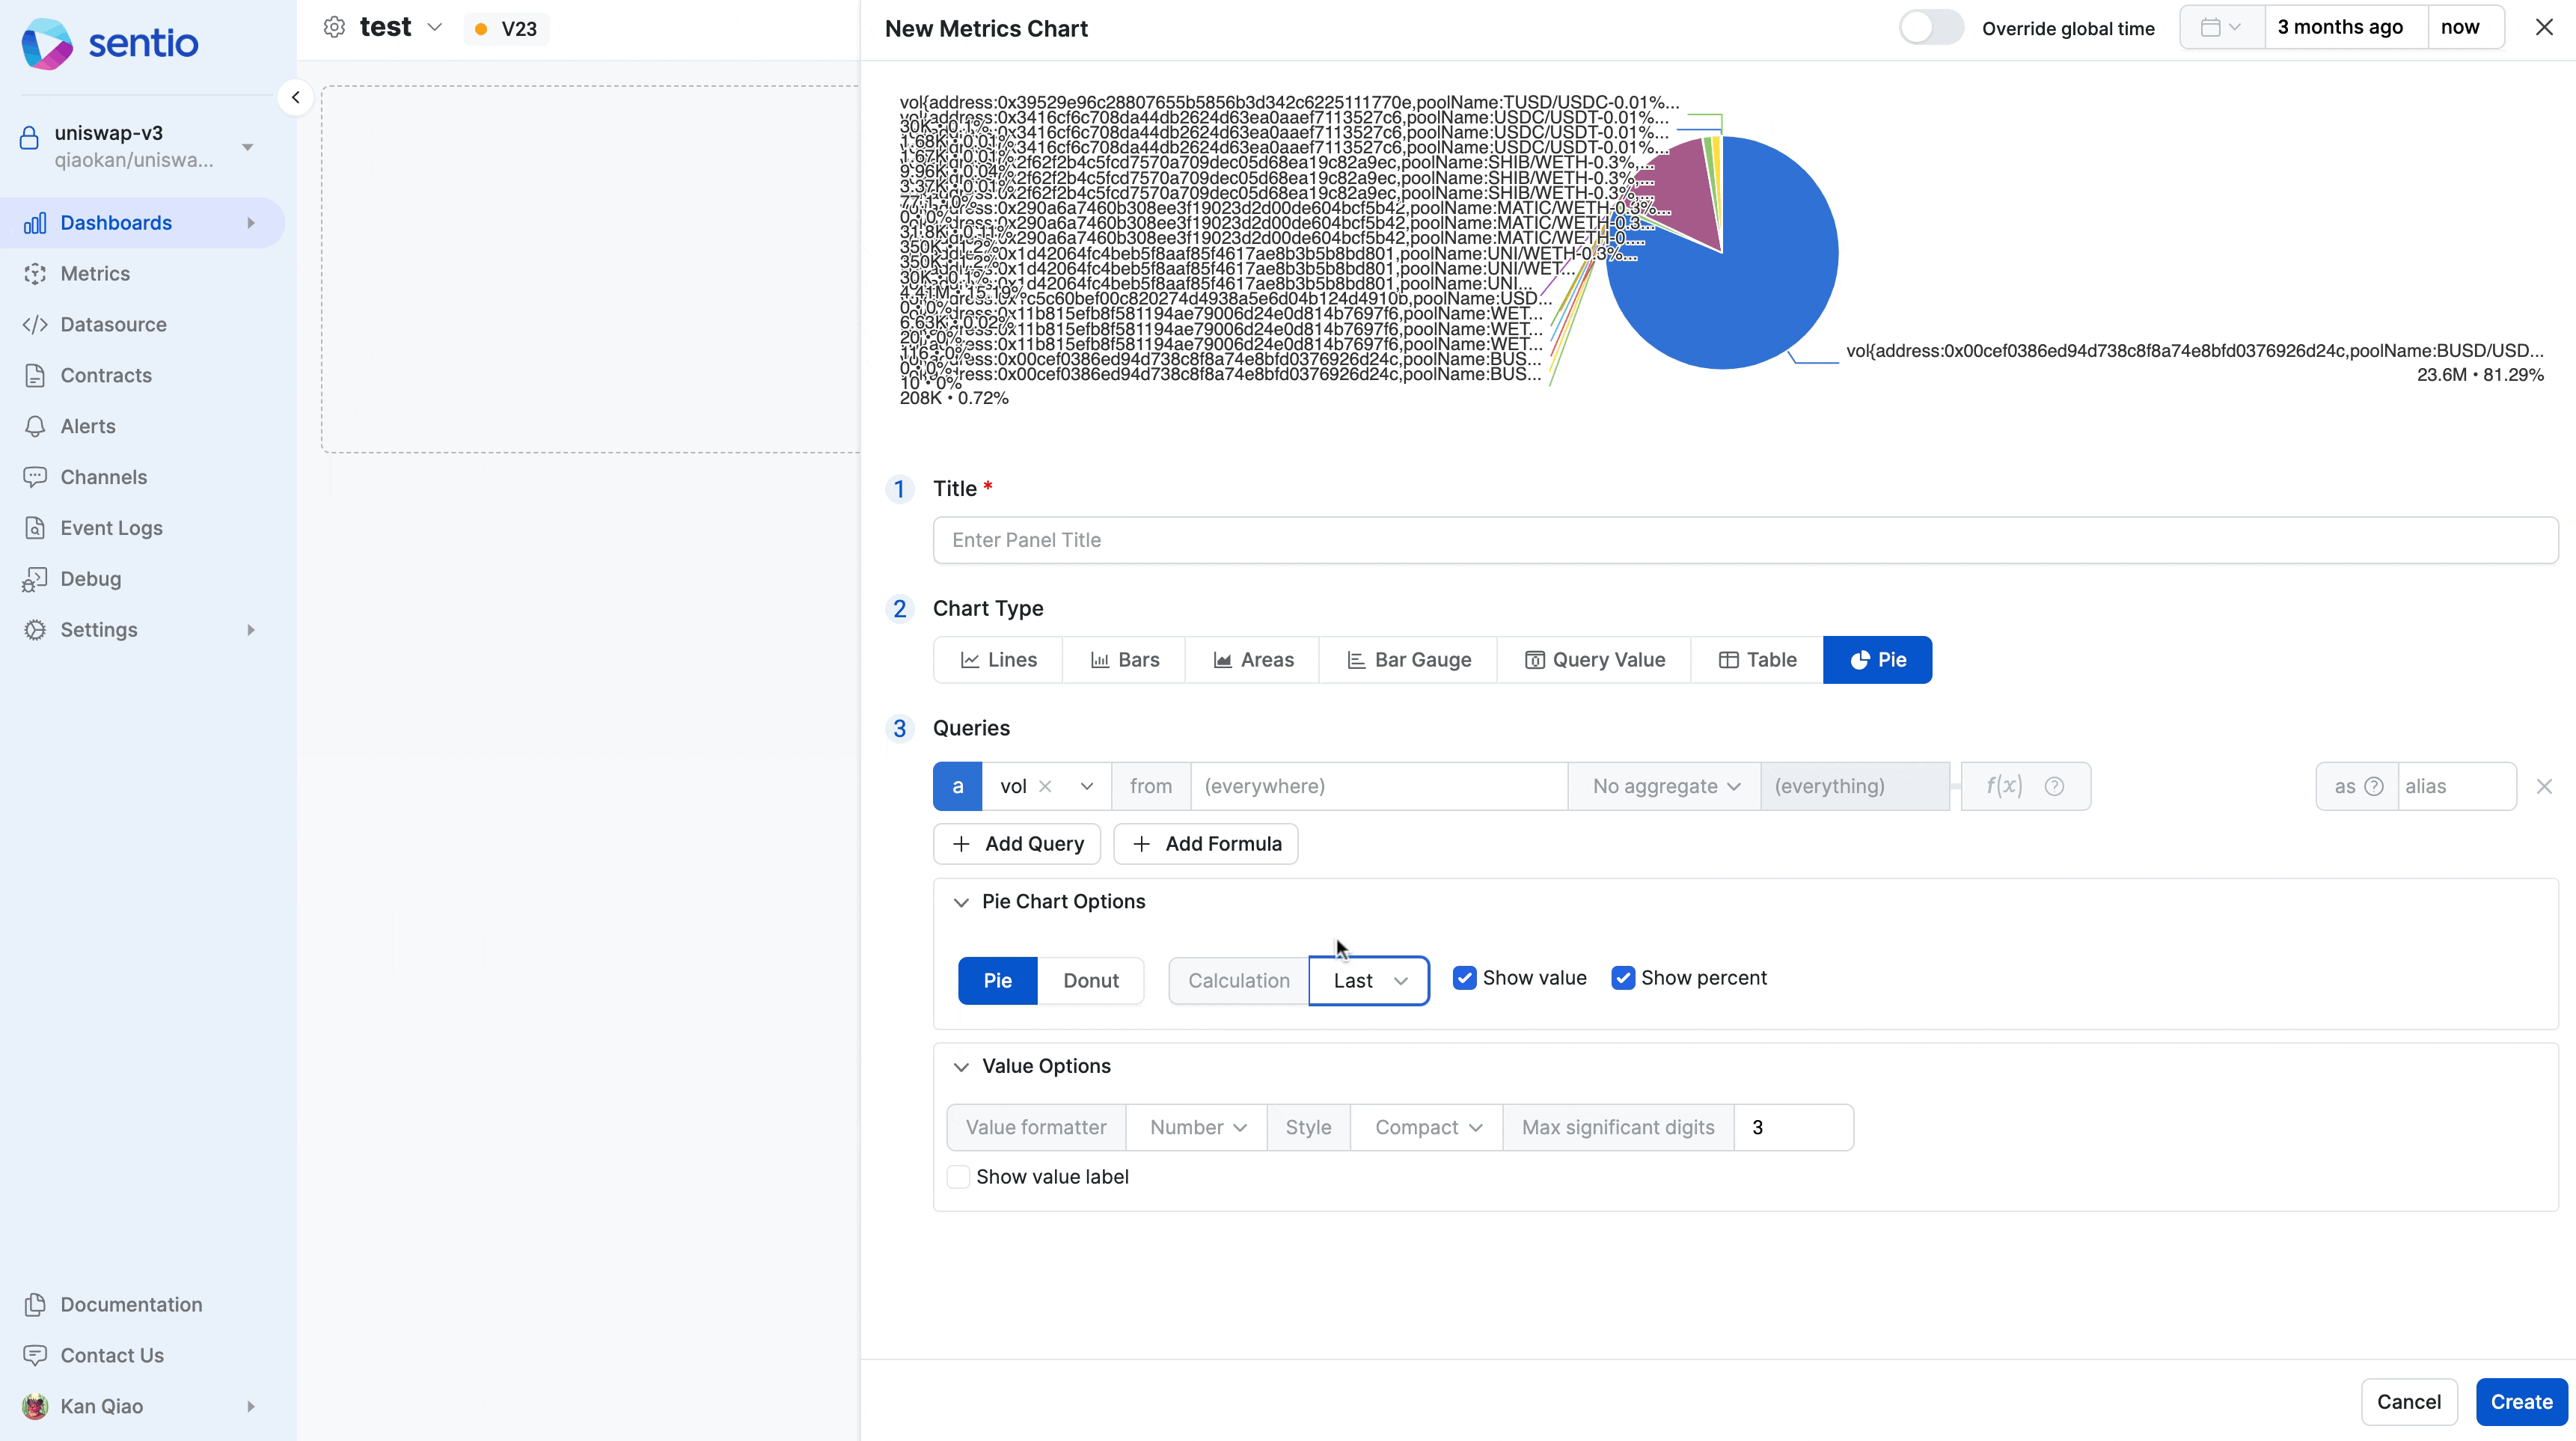Collapse the sidebar with the arrow button
2576x1441 pixels.
[x=295, y=97]
